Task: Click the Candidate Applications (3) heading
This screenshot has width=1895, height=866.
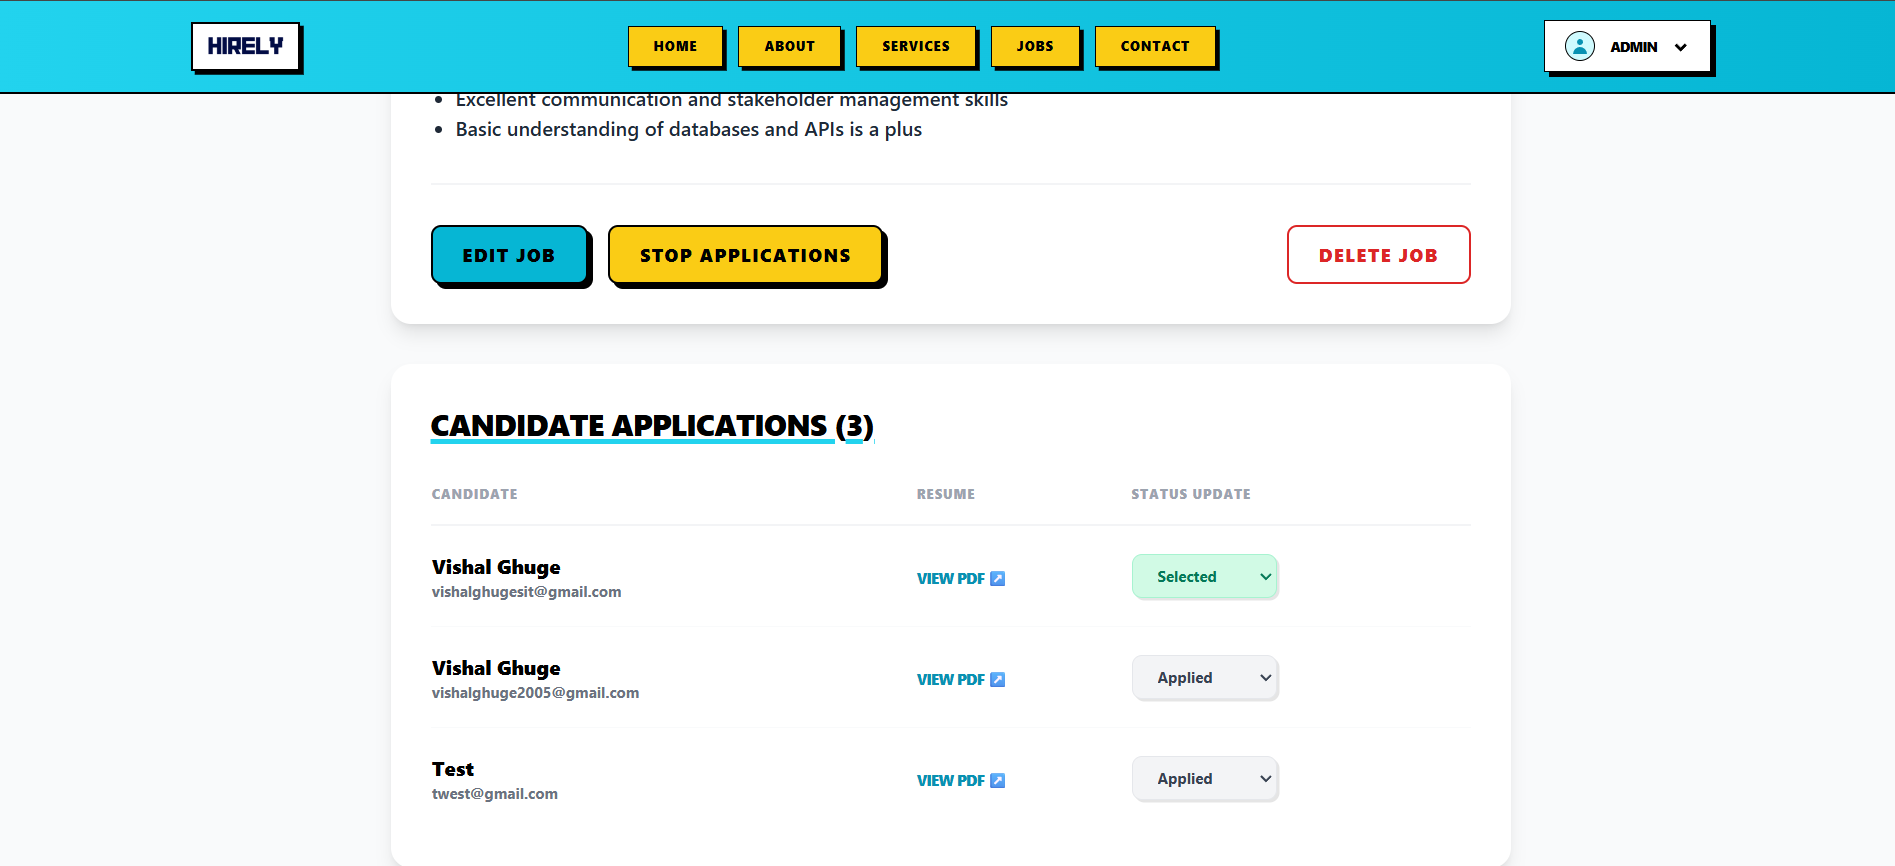Action: click(x=652, y=426)
